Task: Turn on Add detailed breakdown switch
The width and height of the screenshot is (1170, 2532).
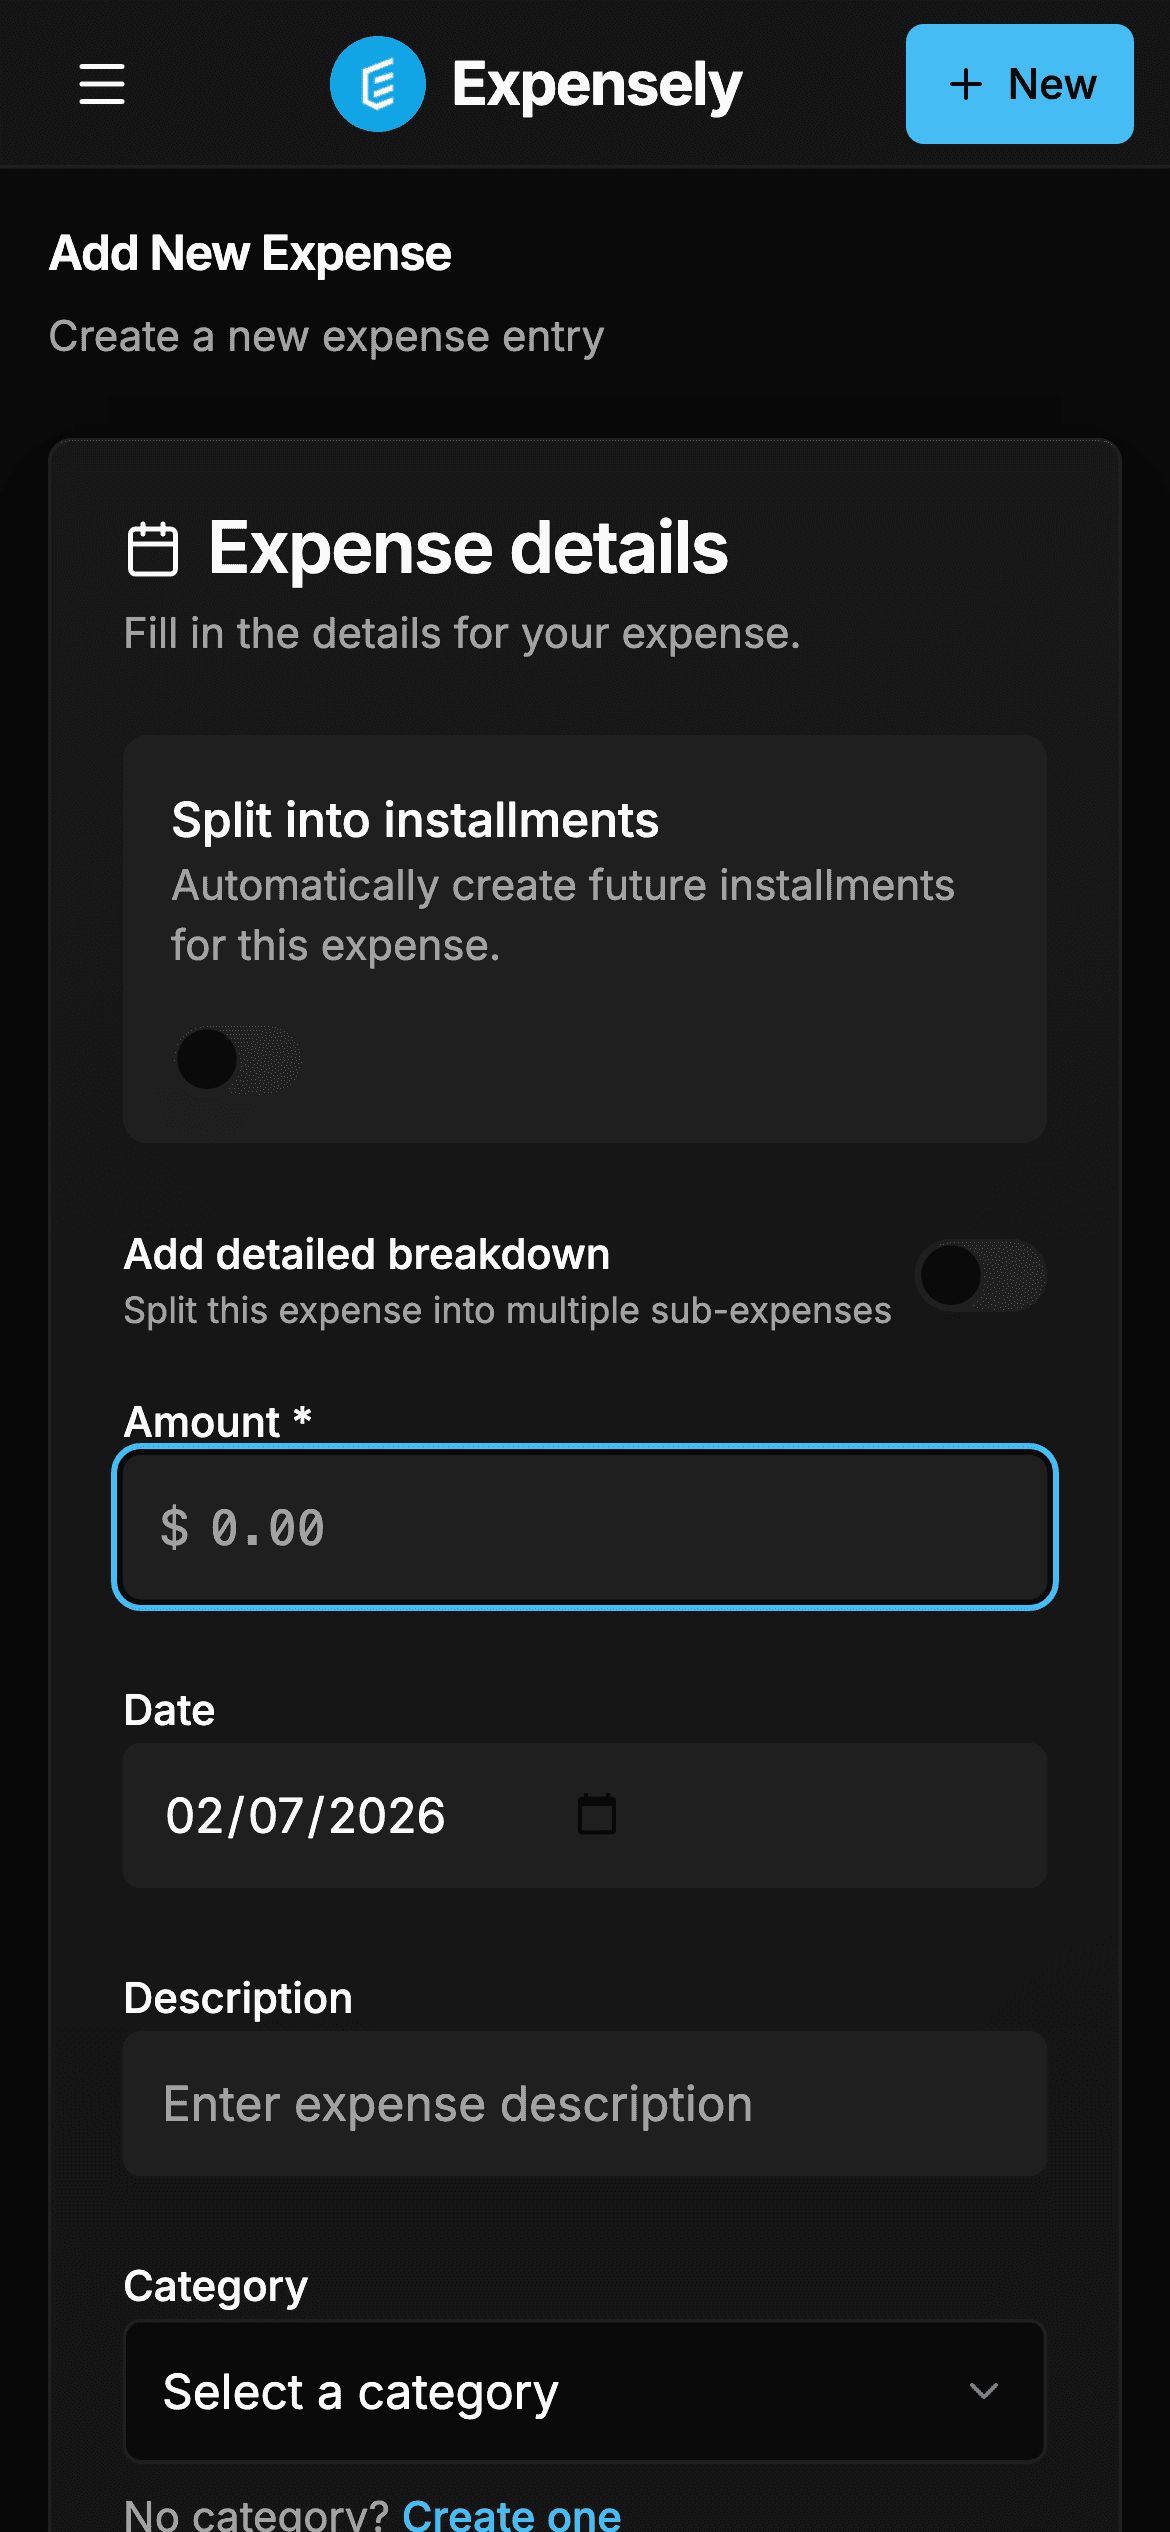Action: click(981, 1275)
